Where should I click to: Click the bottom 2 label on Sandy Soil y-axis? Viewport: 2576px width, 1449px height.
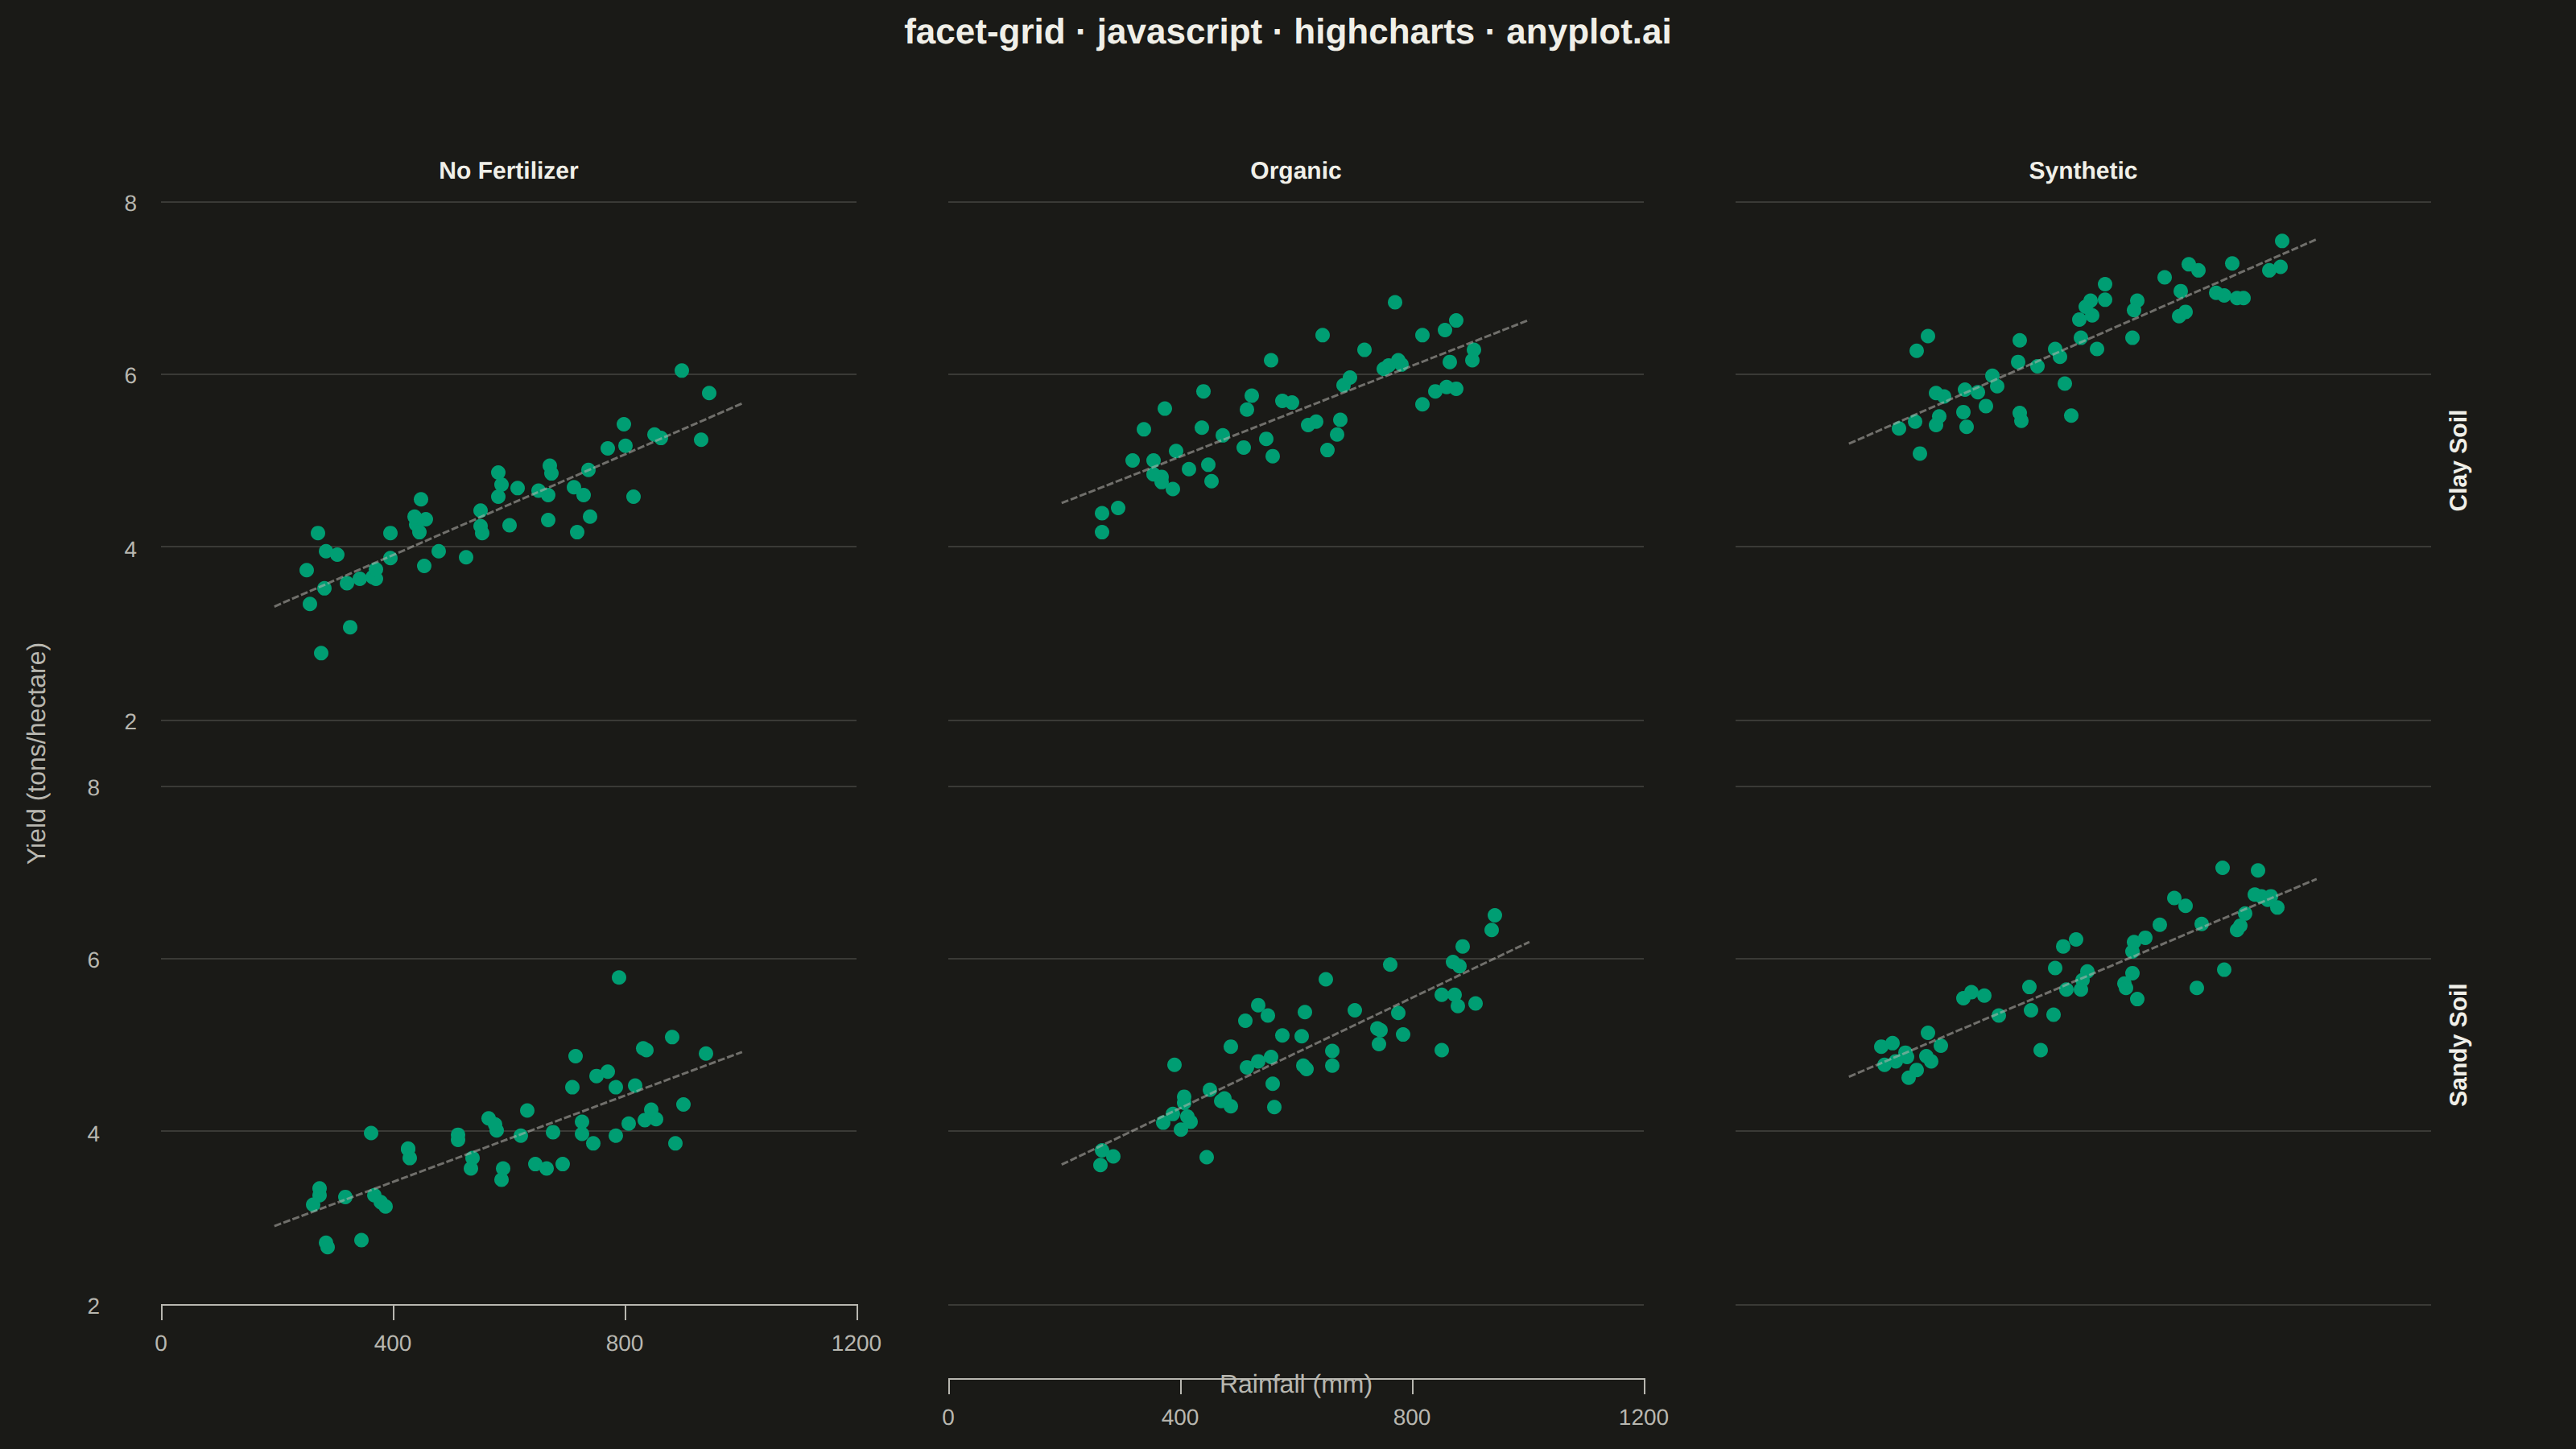pyautogui.click(x=93, y=1306)
